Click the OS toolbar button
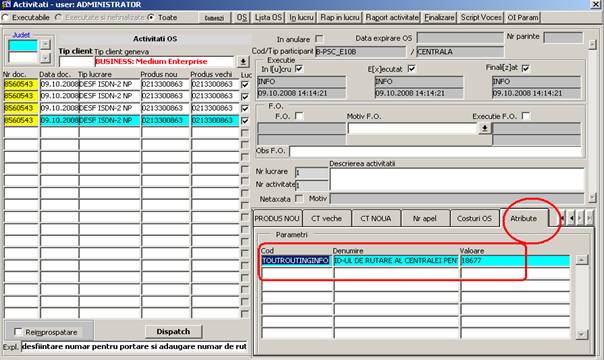The image size is (604, 360). click(x=242, y=18)
